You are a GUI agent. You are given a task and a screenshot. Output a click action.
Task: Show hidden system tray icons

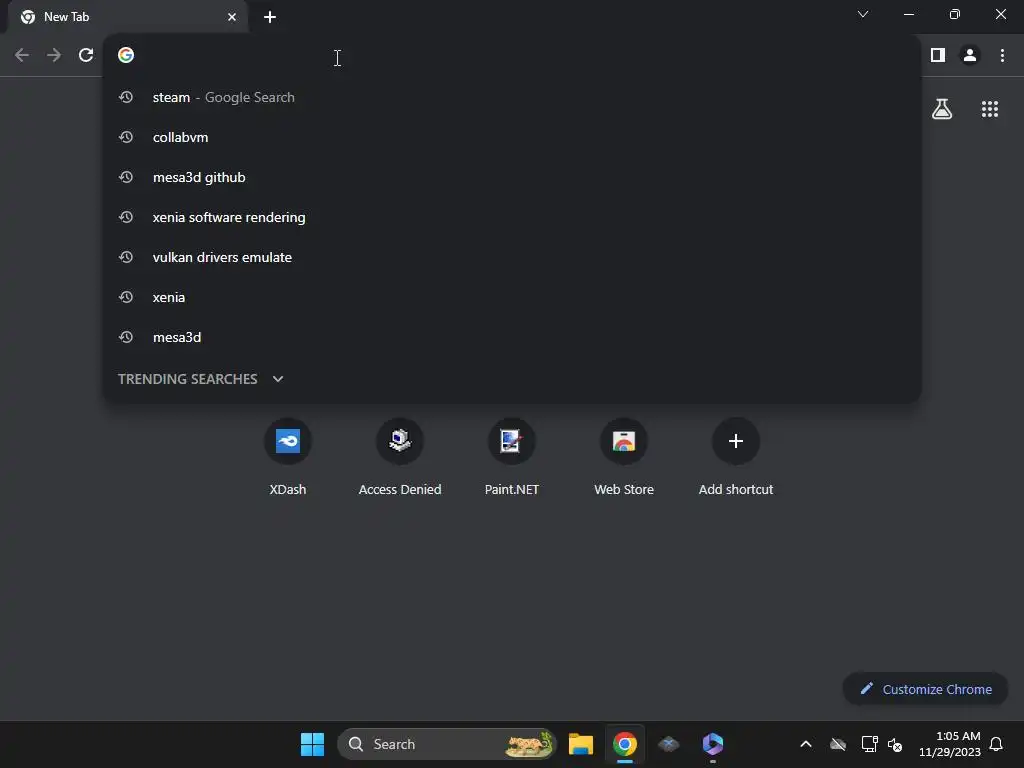[x=806, y=744]
